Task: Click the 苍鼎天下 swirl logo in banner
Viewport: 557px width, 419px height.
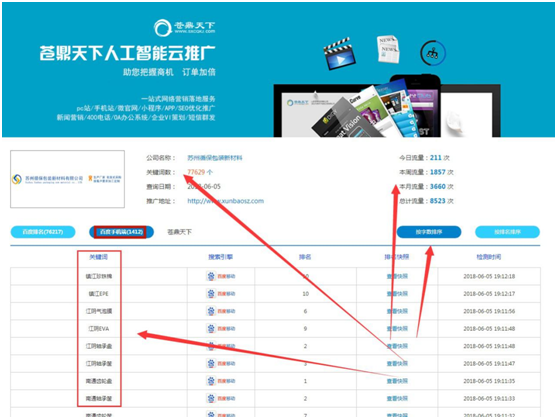Action: [163, 28]
